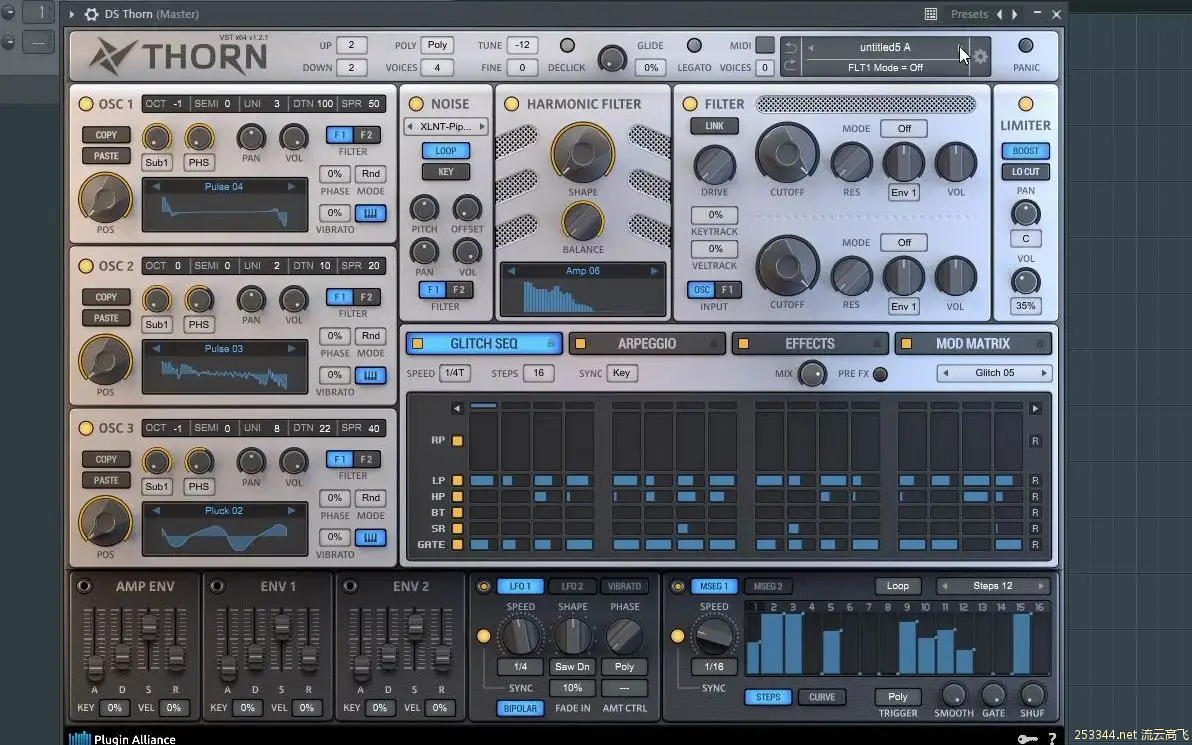Open Filter 1 MODE dropdown showing Off
This screenshot has height=745, width=1192.
pos(904,128)
